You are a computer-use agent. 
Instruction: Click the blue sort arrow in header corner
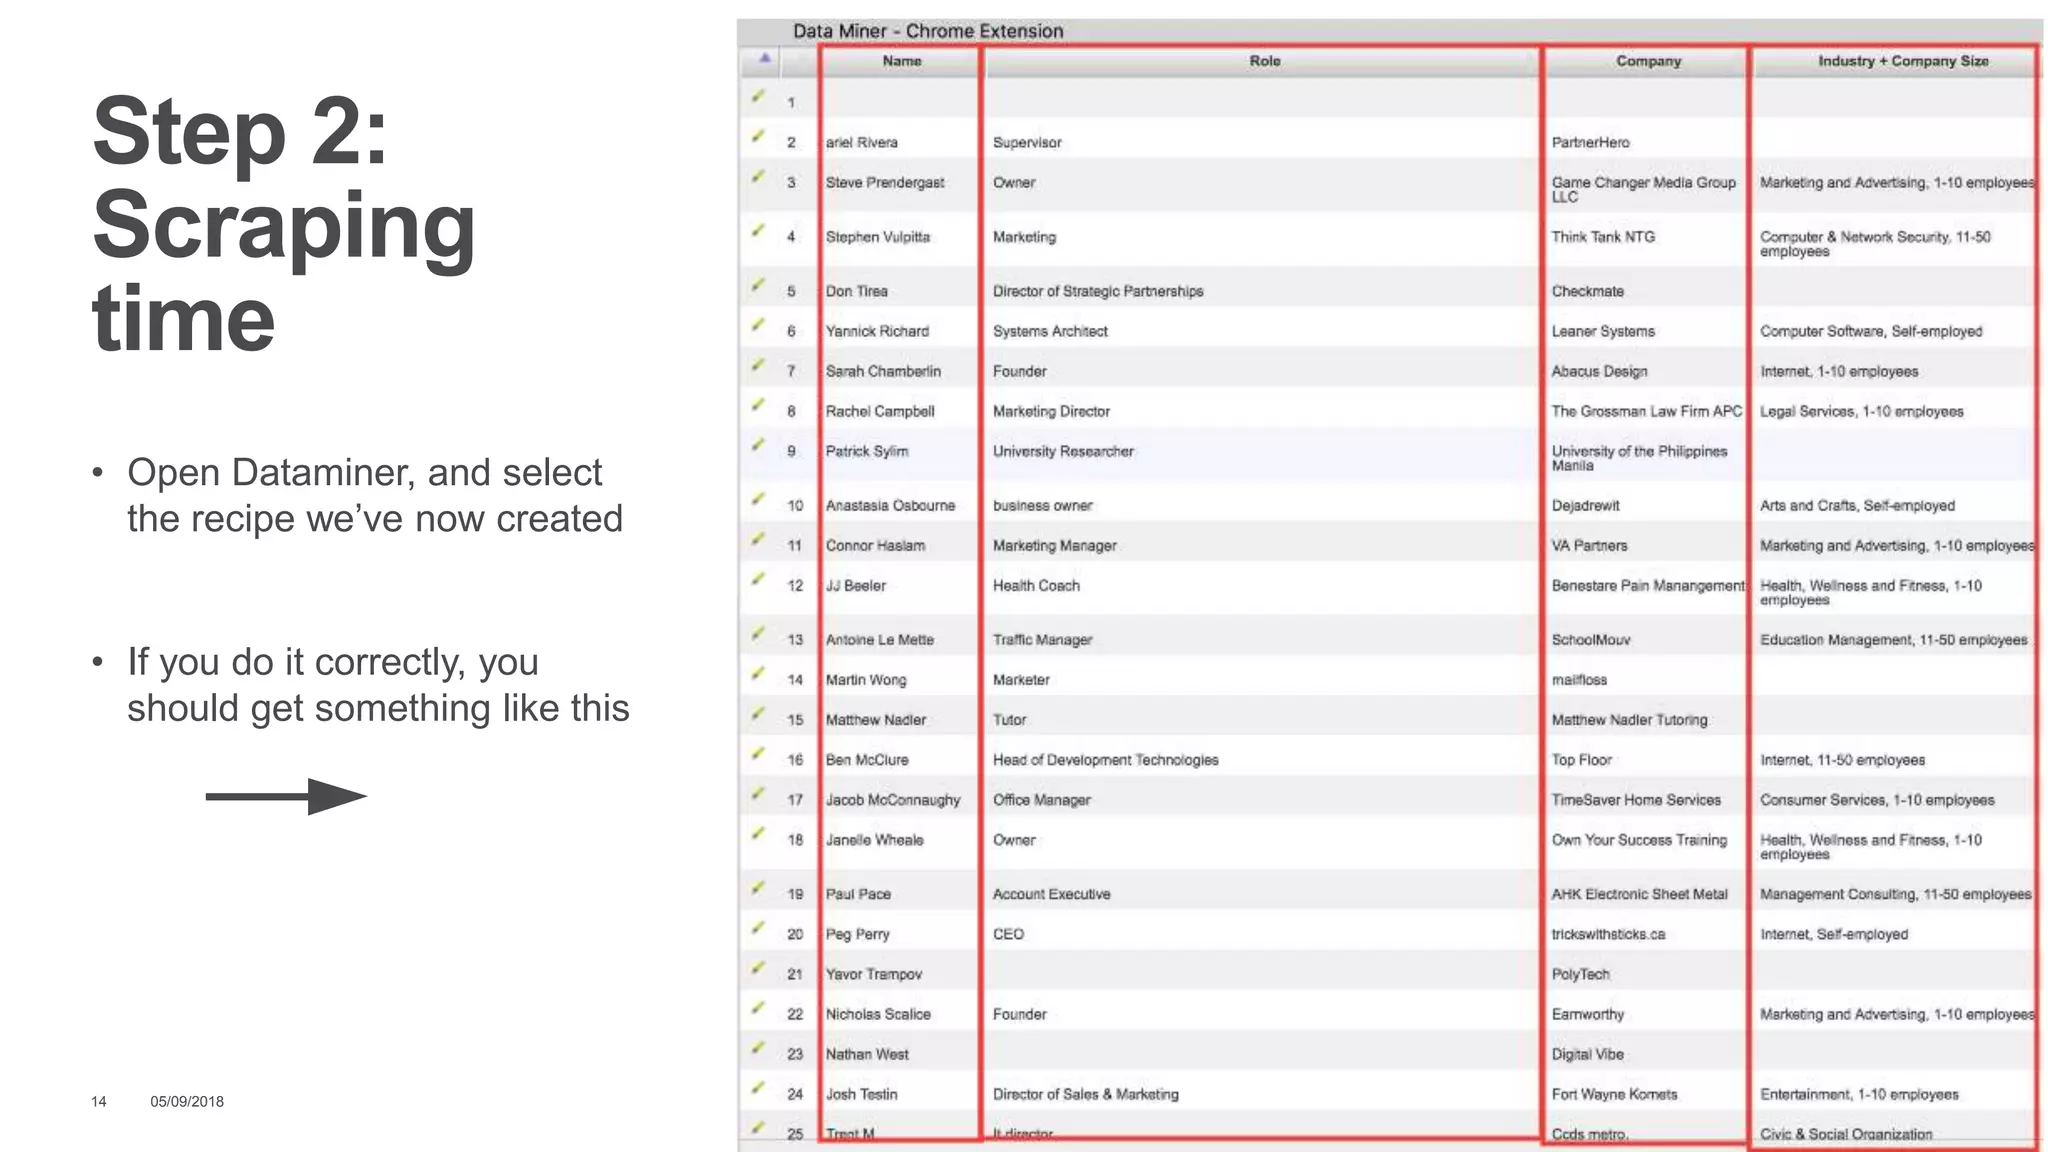[x=765, y=58]
